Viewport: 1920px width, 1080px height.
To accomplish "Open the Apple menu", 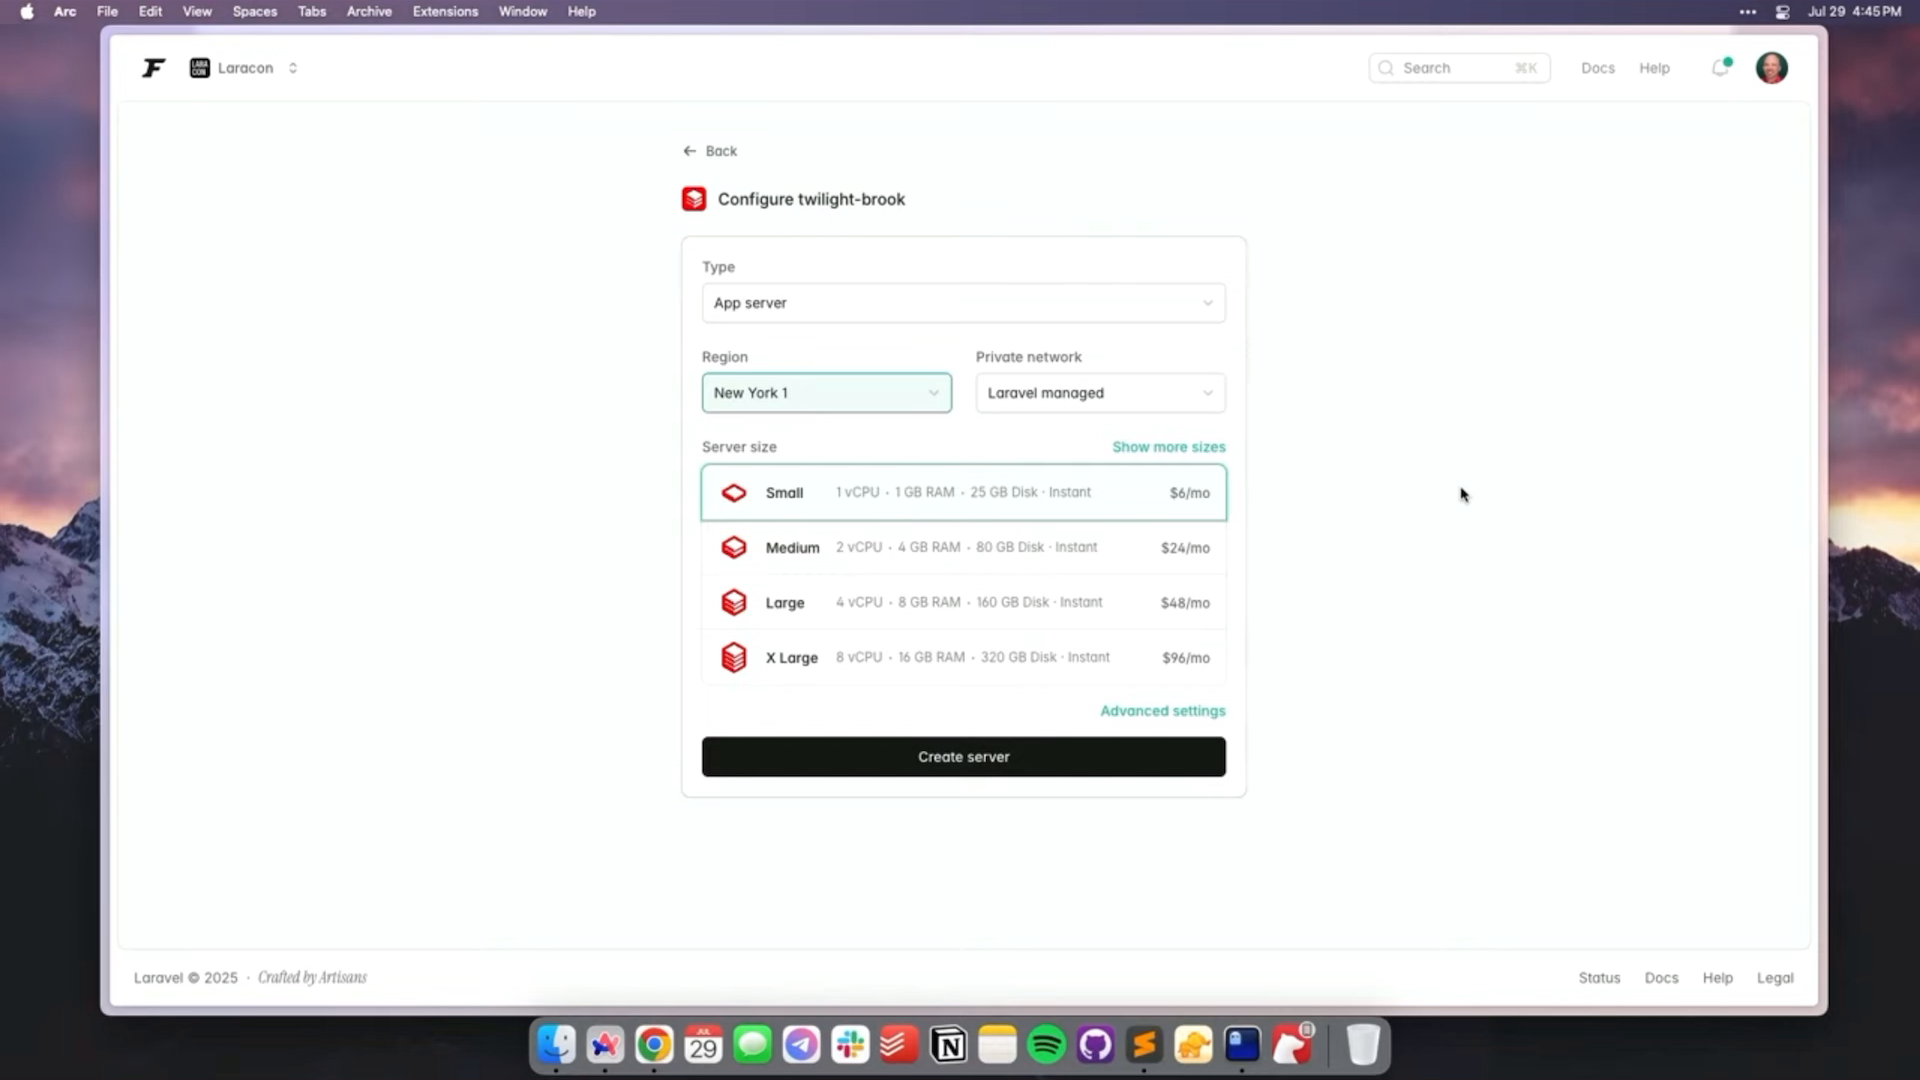I will 27,12.
